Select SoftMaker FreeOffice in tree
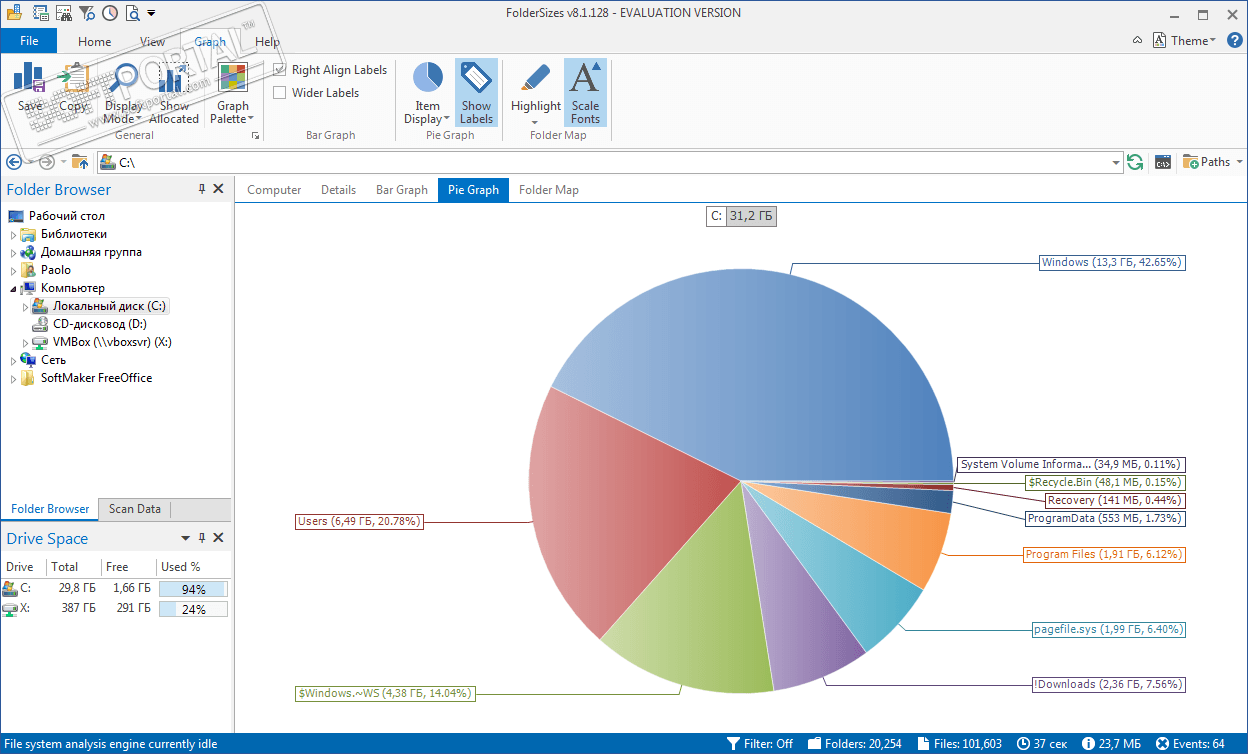The height and width of the screenshot is (754, 1248). pyautogui.click(x=96, y=378)
